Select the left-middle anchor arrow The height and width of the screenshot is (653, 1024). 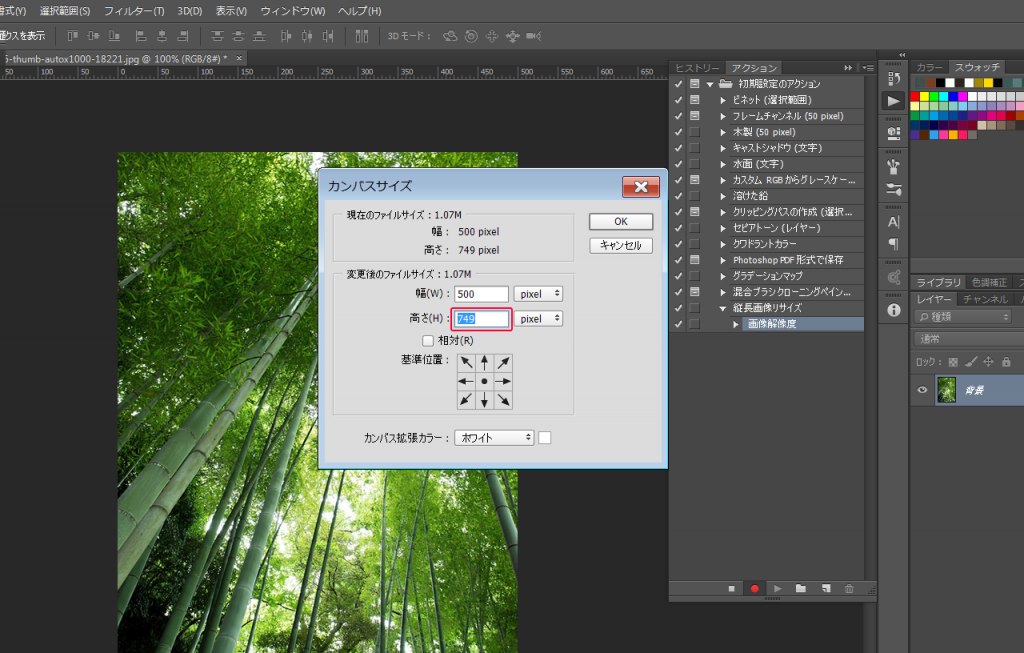click(466, 381)
